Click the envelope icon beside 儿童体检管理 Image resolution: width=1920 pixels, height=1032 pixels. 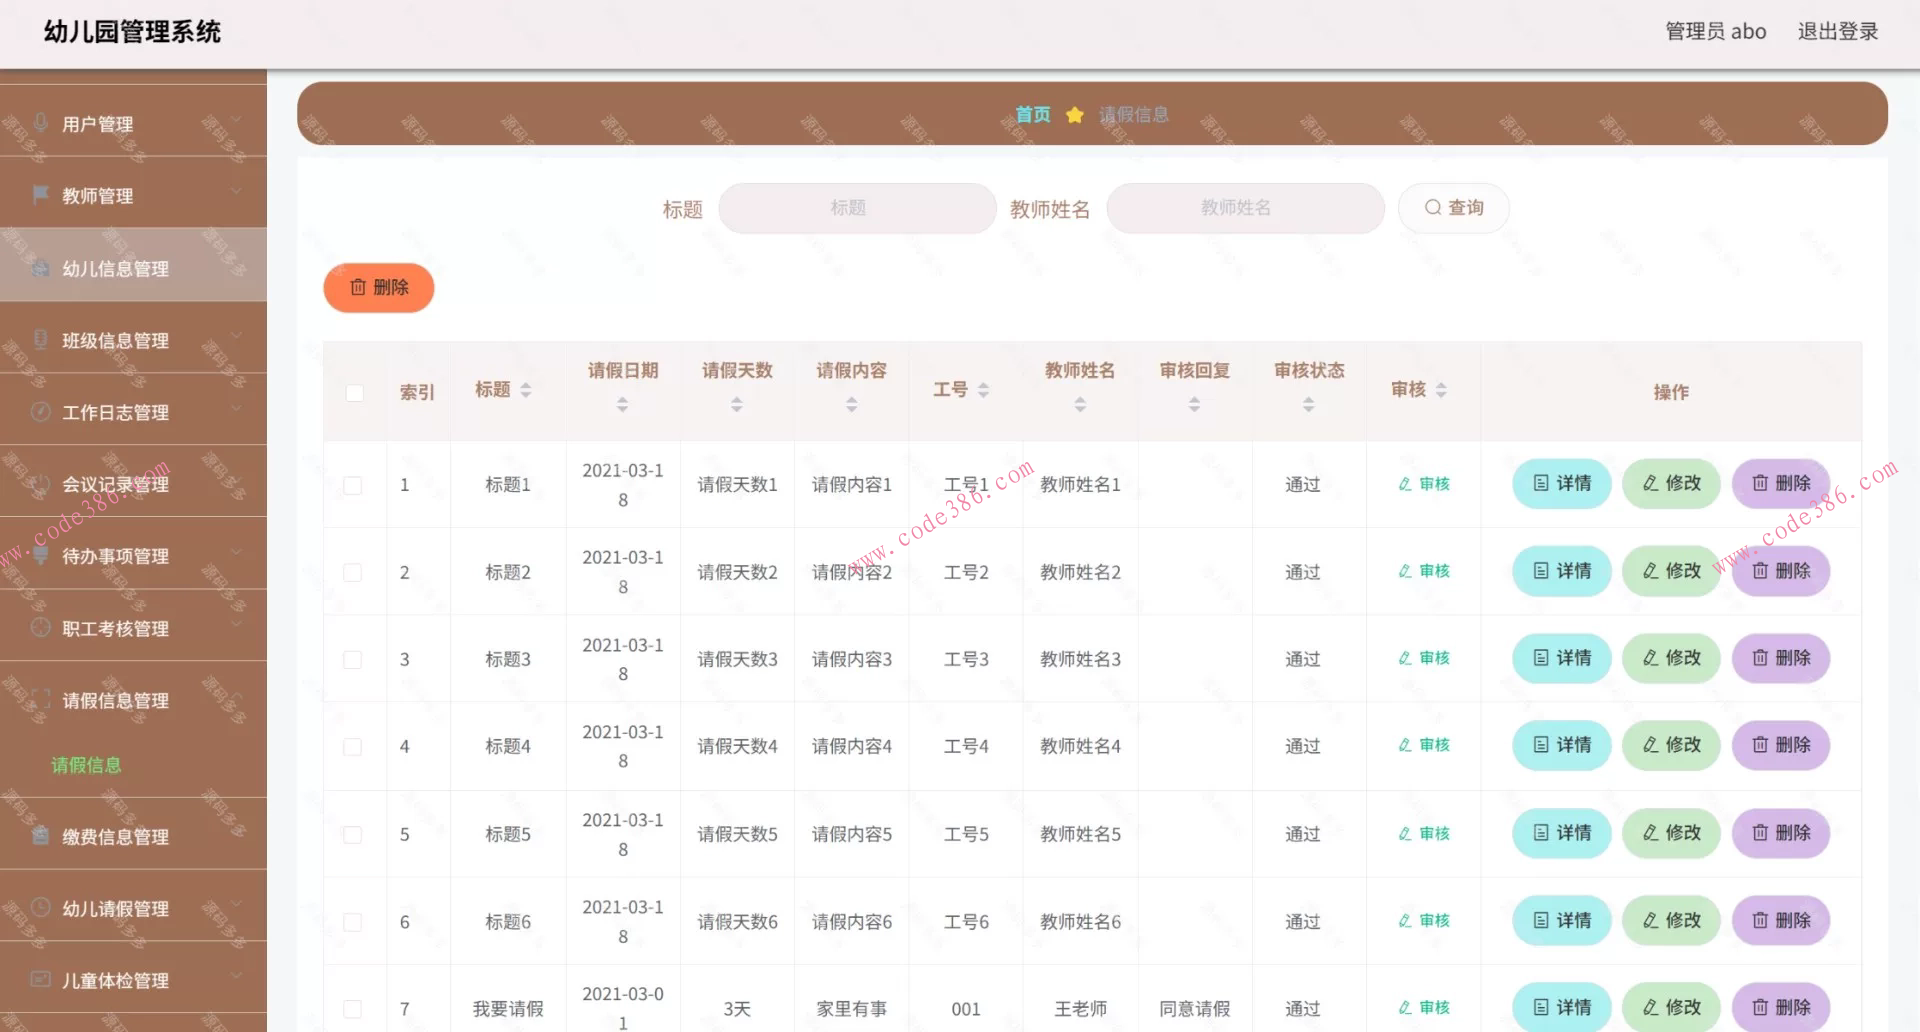click(x=40, y=980)
